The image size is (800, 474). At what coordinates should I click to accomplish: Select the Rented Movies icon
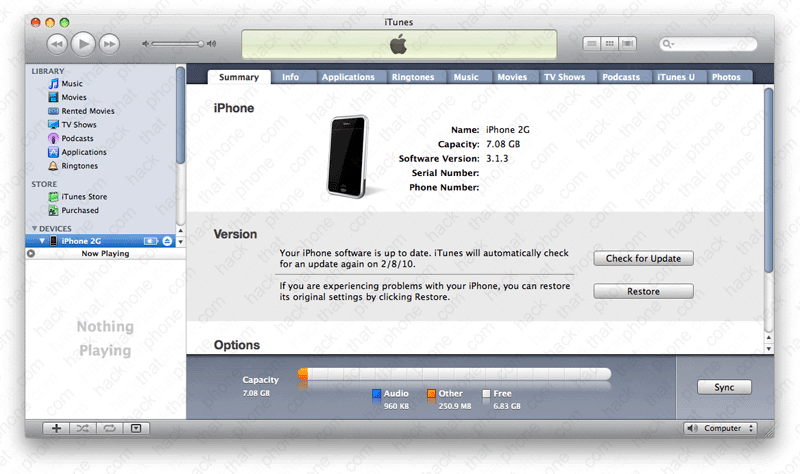pyautogui.click(x=53, y=111)
